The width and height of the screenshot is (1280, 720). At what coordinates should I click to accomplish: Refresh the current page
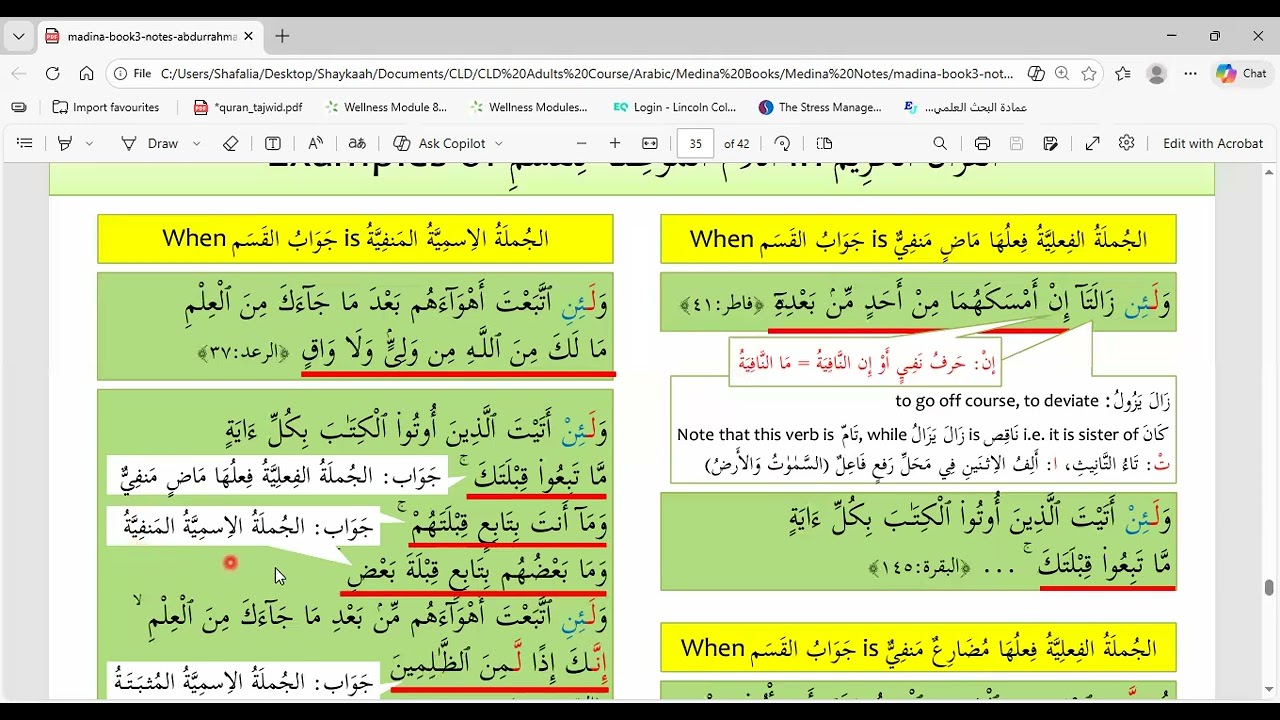(x=53, y=73)
